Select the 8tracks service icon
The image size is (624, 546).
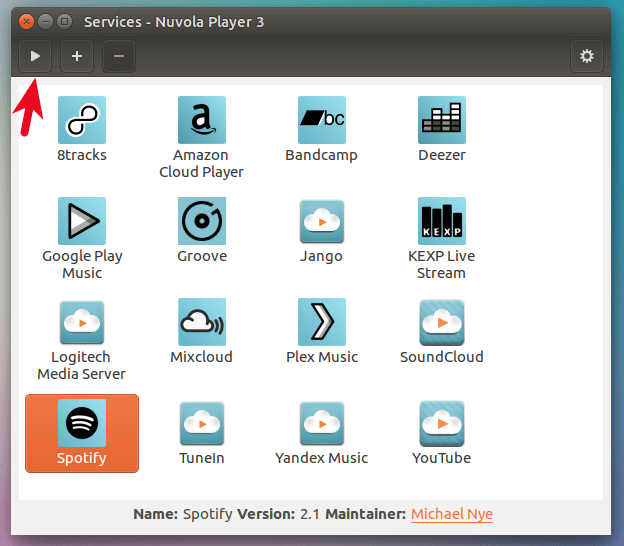[x=82, y=121]
